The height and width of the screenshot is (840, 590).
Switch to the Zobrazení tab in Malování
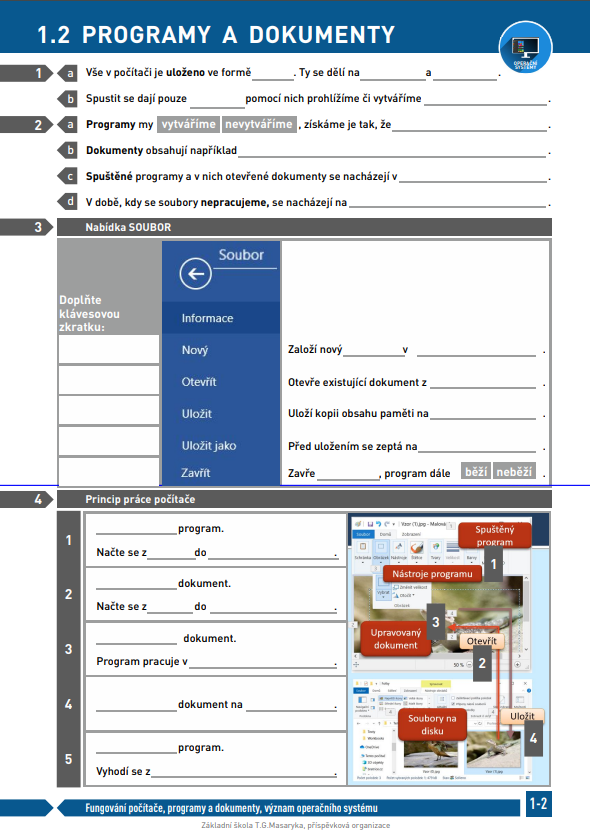coord(411,534)
